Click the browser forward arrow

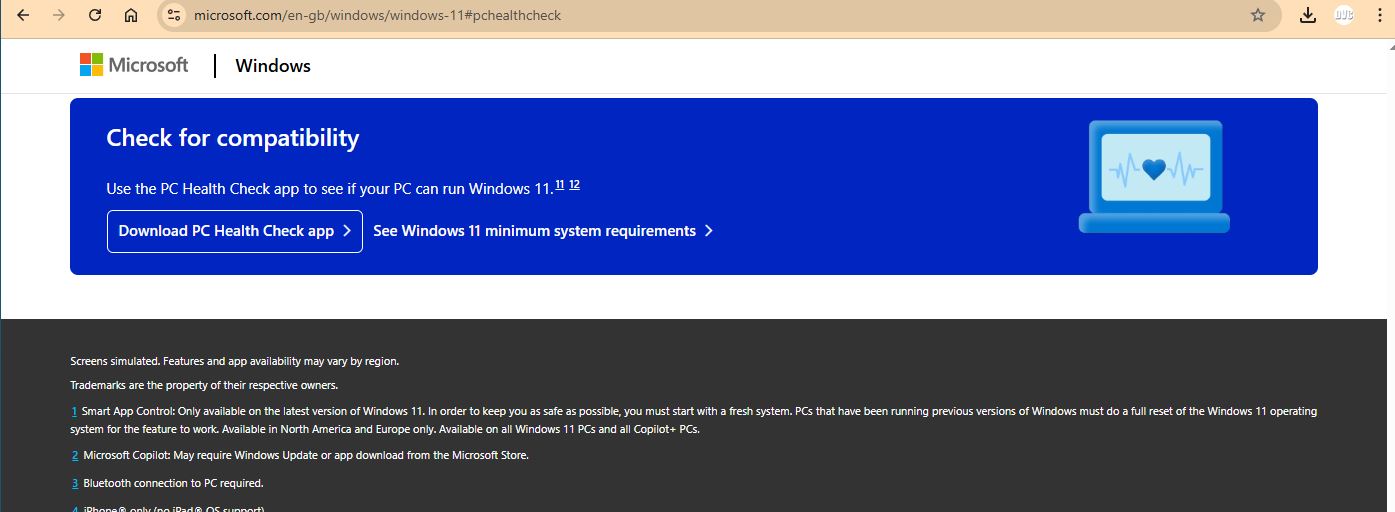(x=59, y=15)
